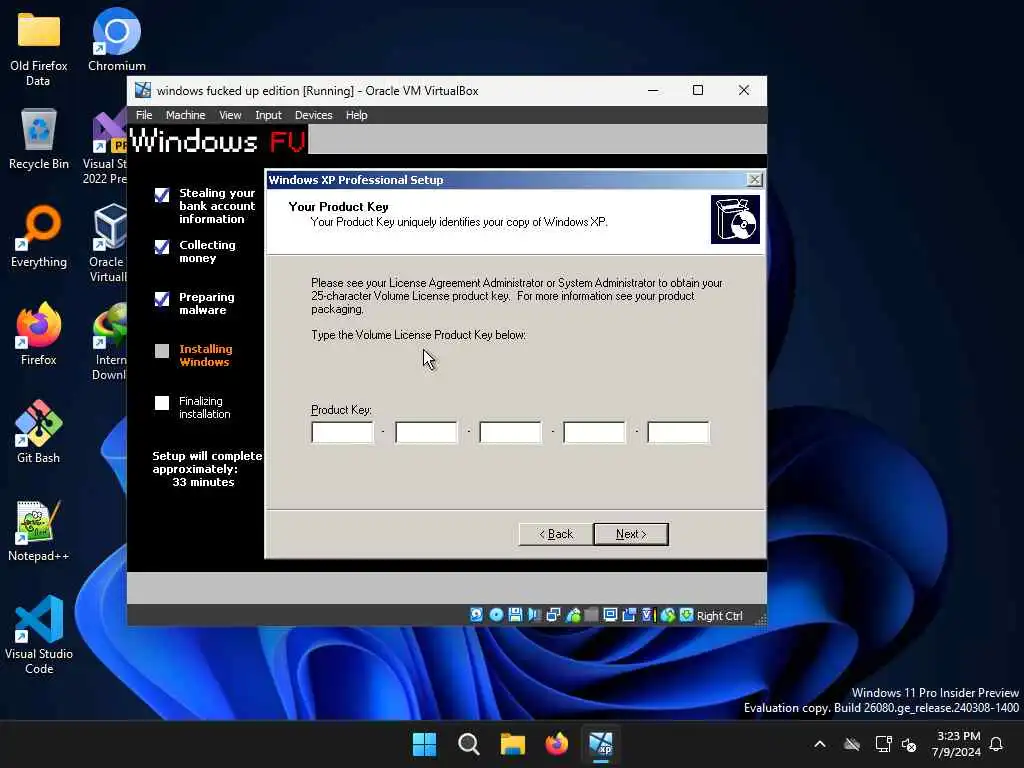Select the Notepad++ desktop icon
1024x768 pixels.
tap(39, 530)
